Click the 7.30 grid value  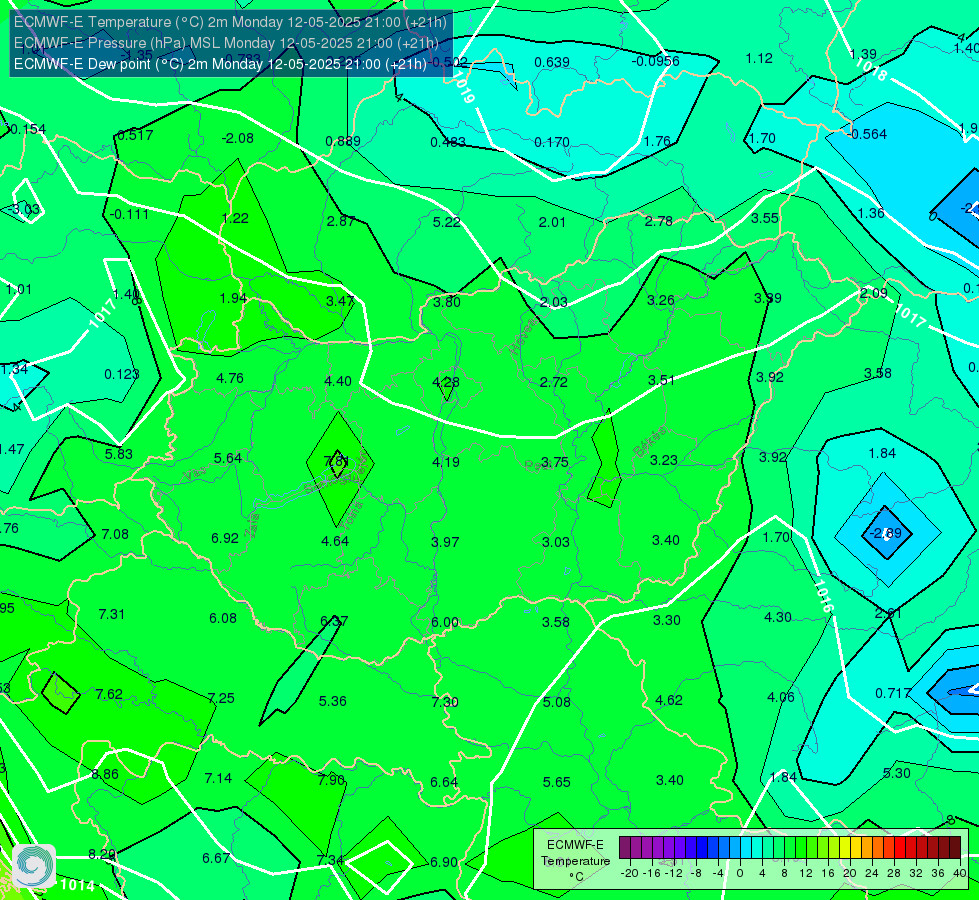pyautogui.click(x=445, y=702)
